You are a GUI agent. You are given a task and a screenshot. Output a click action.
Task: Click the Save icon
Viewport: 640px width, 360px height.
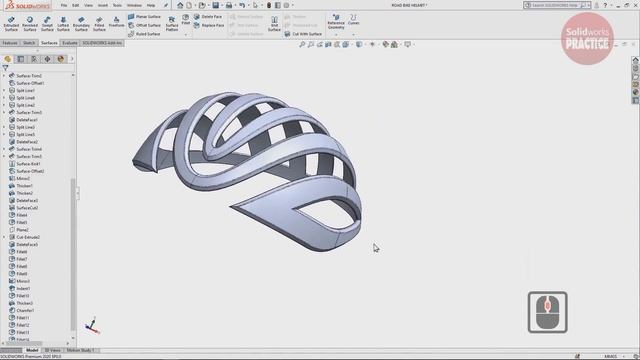coord(216,5)
